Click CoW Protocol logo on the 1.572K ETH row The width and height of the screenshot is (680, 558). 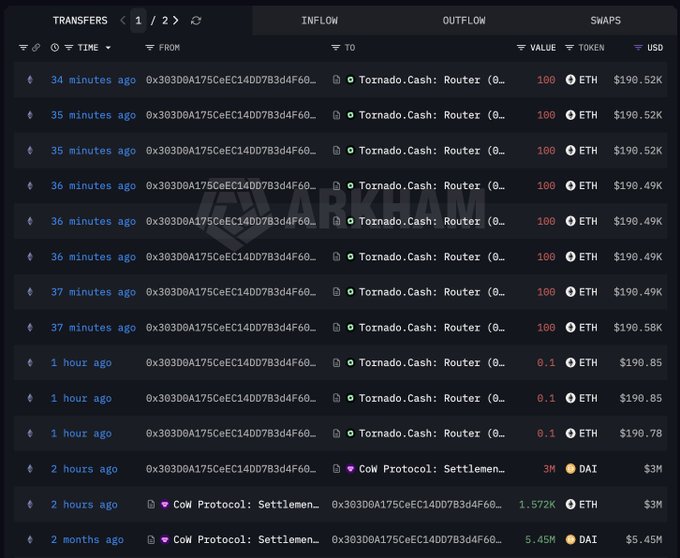(x=165, y=504)
